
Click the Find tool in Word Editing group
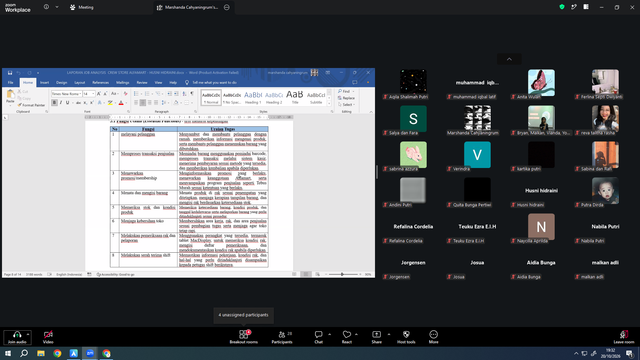(344, 91)
